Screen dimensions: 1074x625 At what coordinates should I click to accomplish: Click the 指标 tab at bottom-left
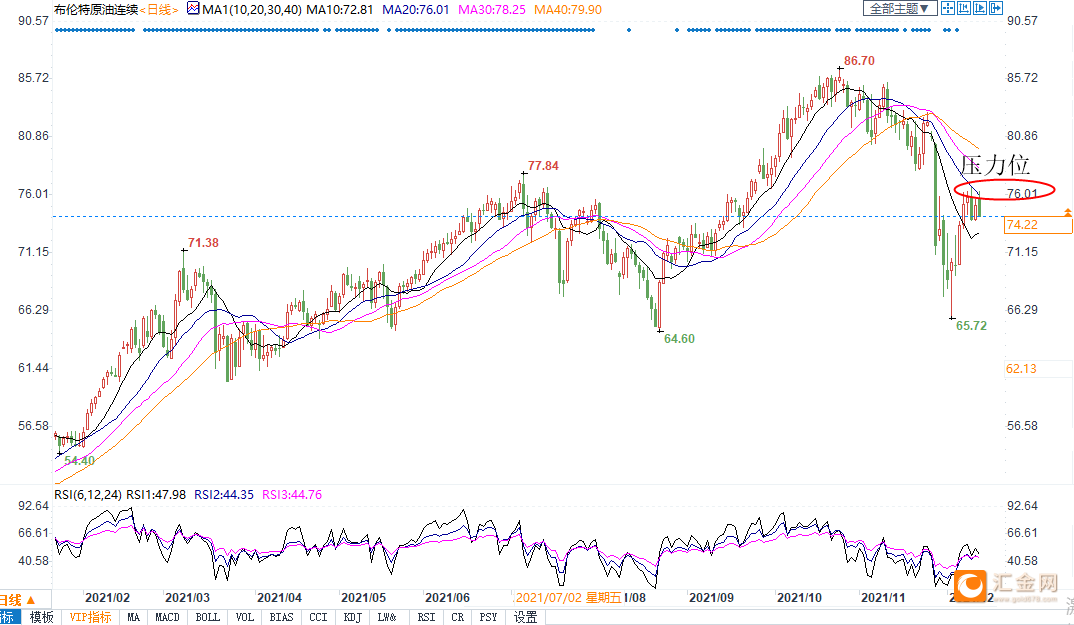coord(8,617)
